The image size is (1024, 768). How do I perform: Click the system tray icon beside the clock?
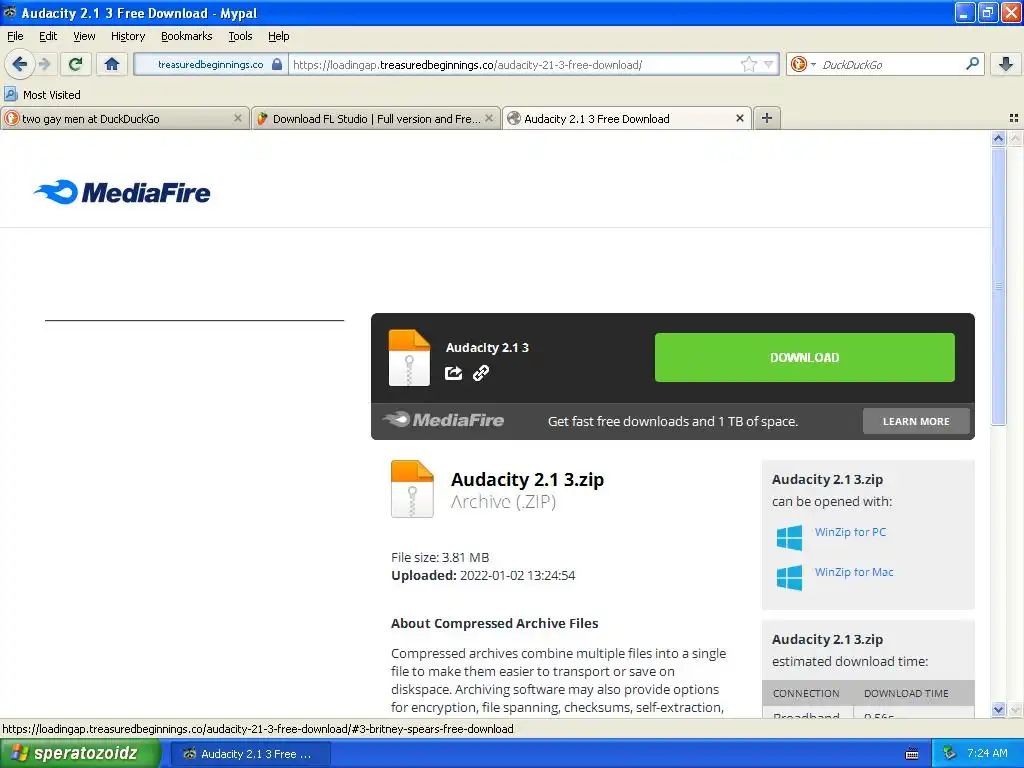(950, 753)
